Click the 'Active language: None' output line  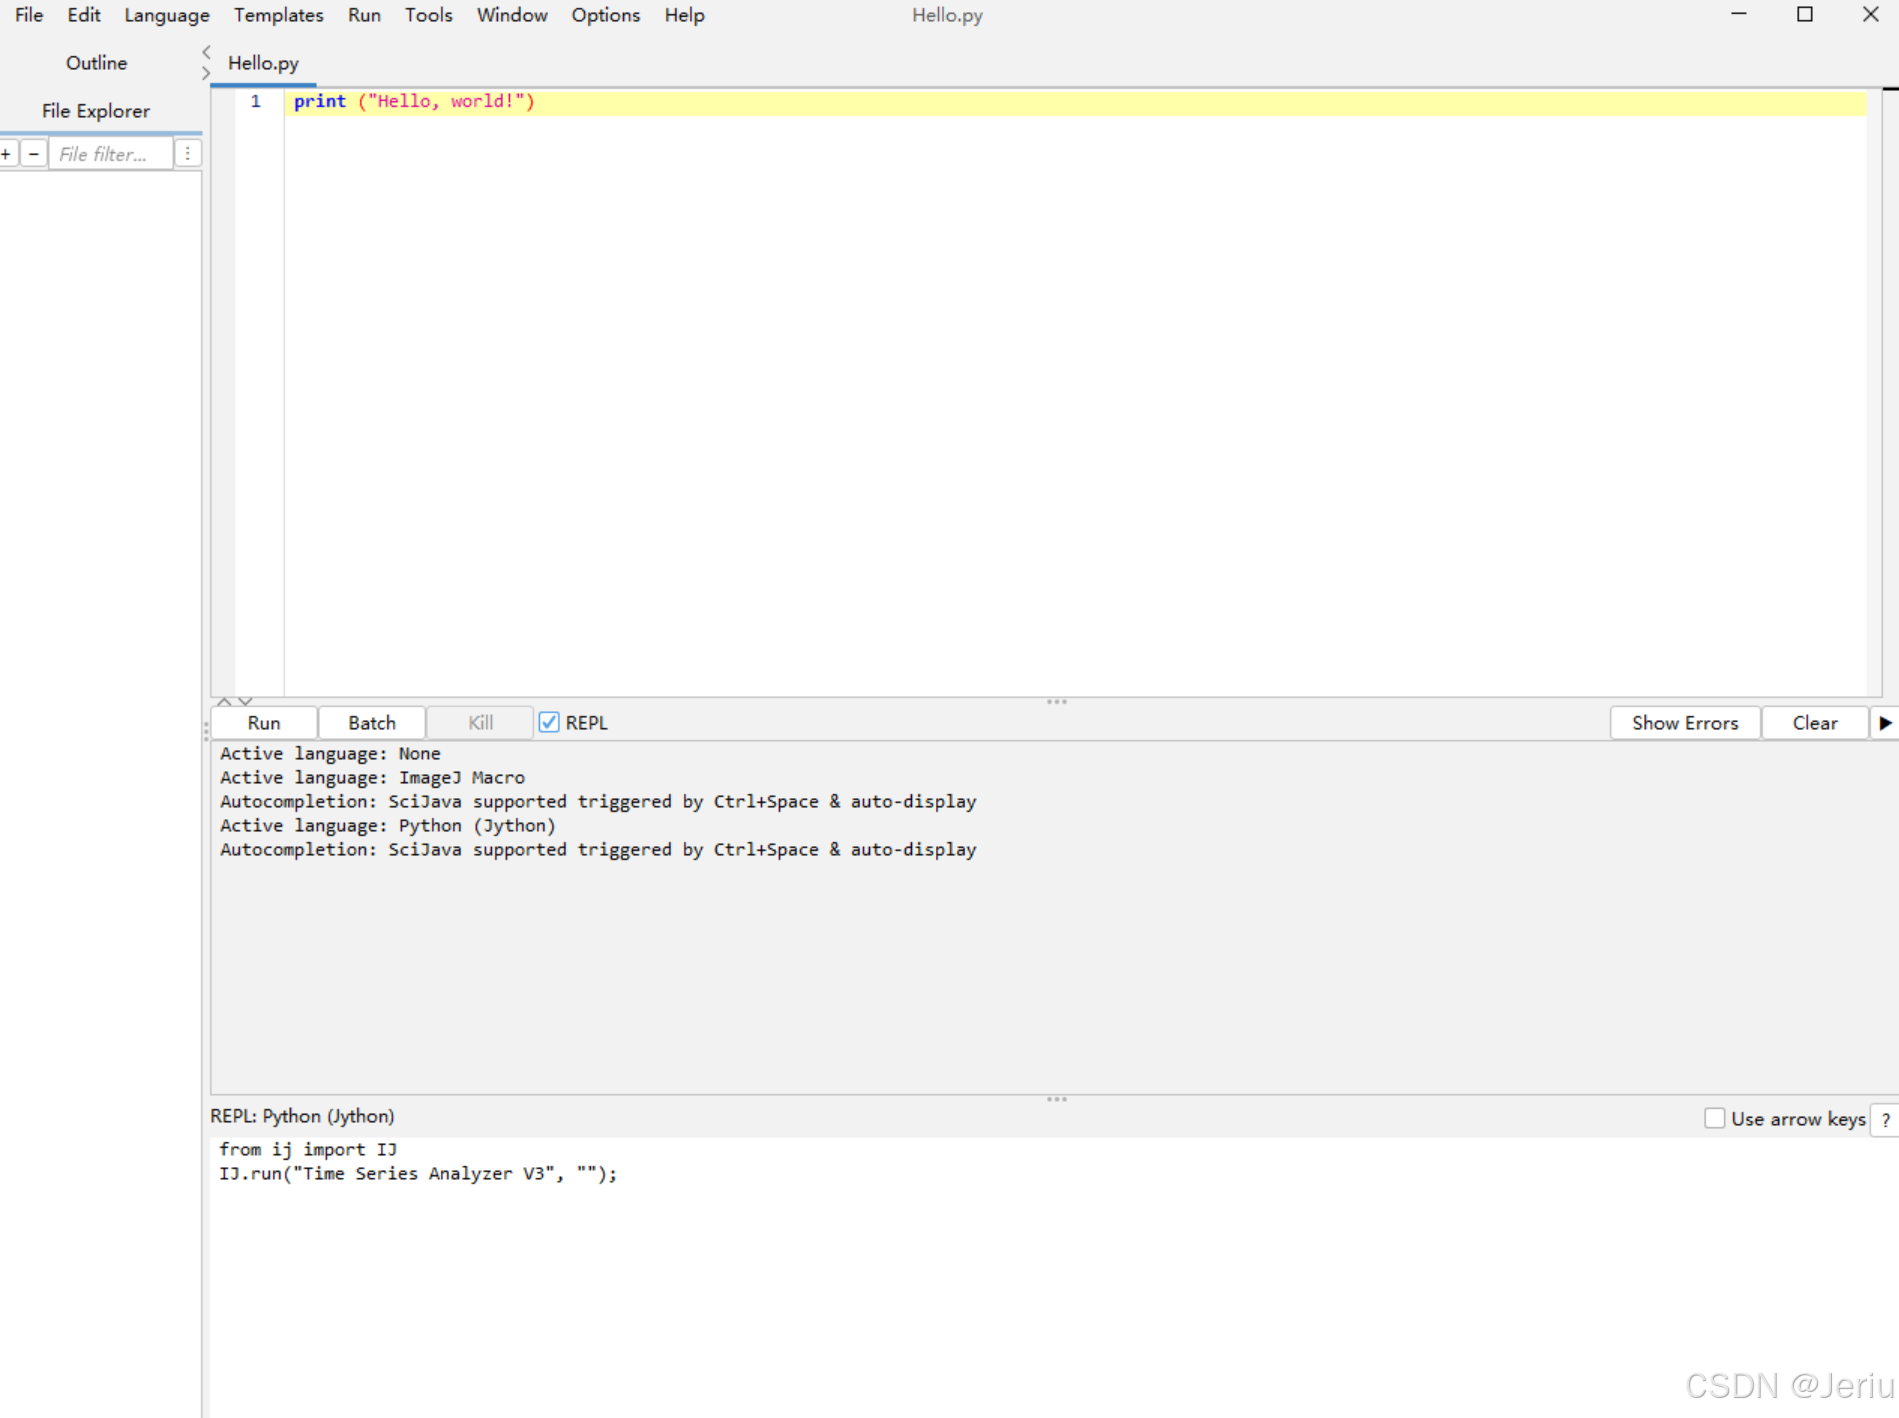point(330,753)
